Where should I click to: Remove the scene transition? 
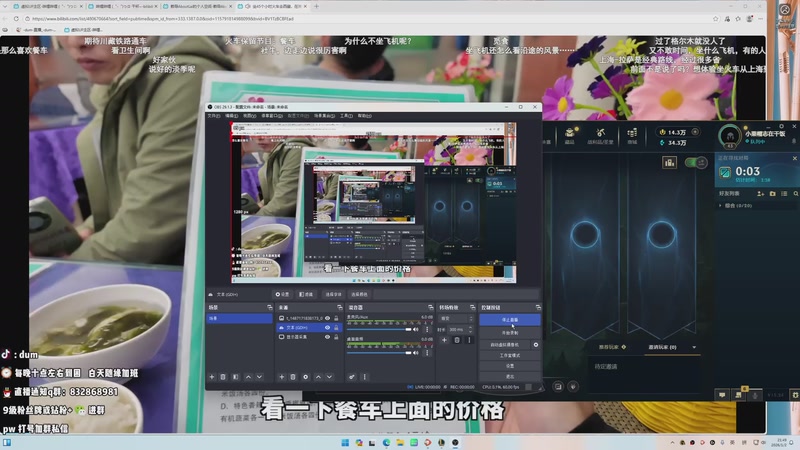coord(457,340)
